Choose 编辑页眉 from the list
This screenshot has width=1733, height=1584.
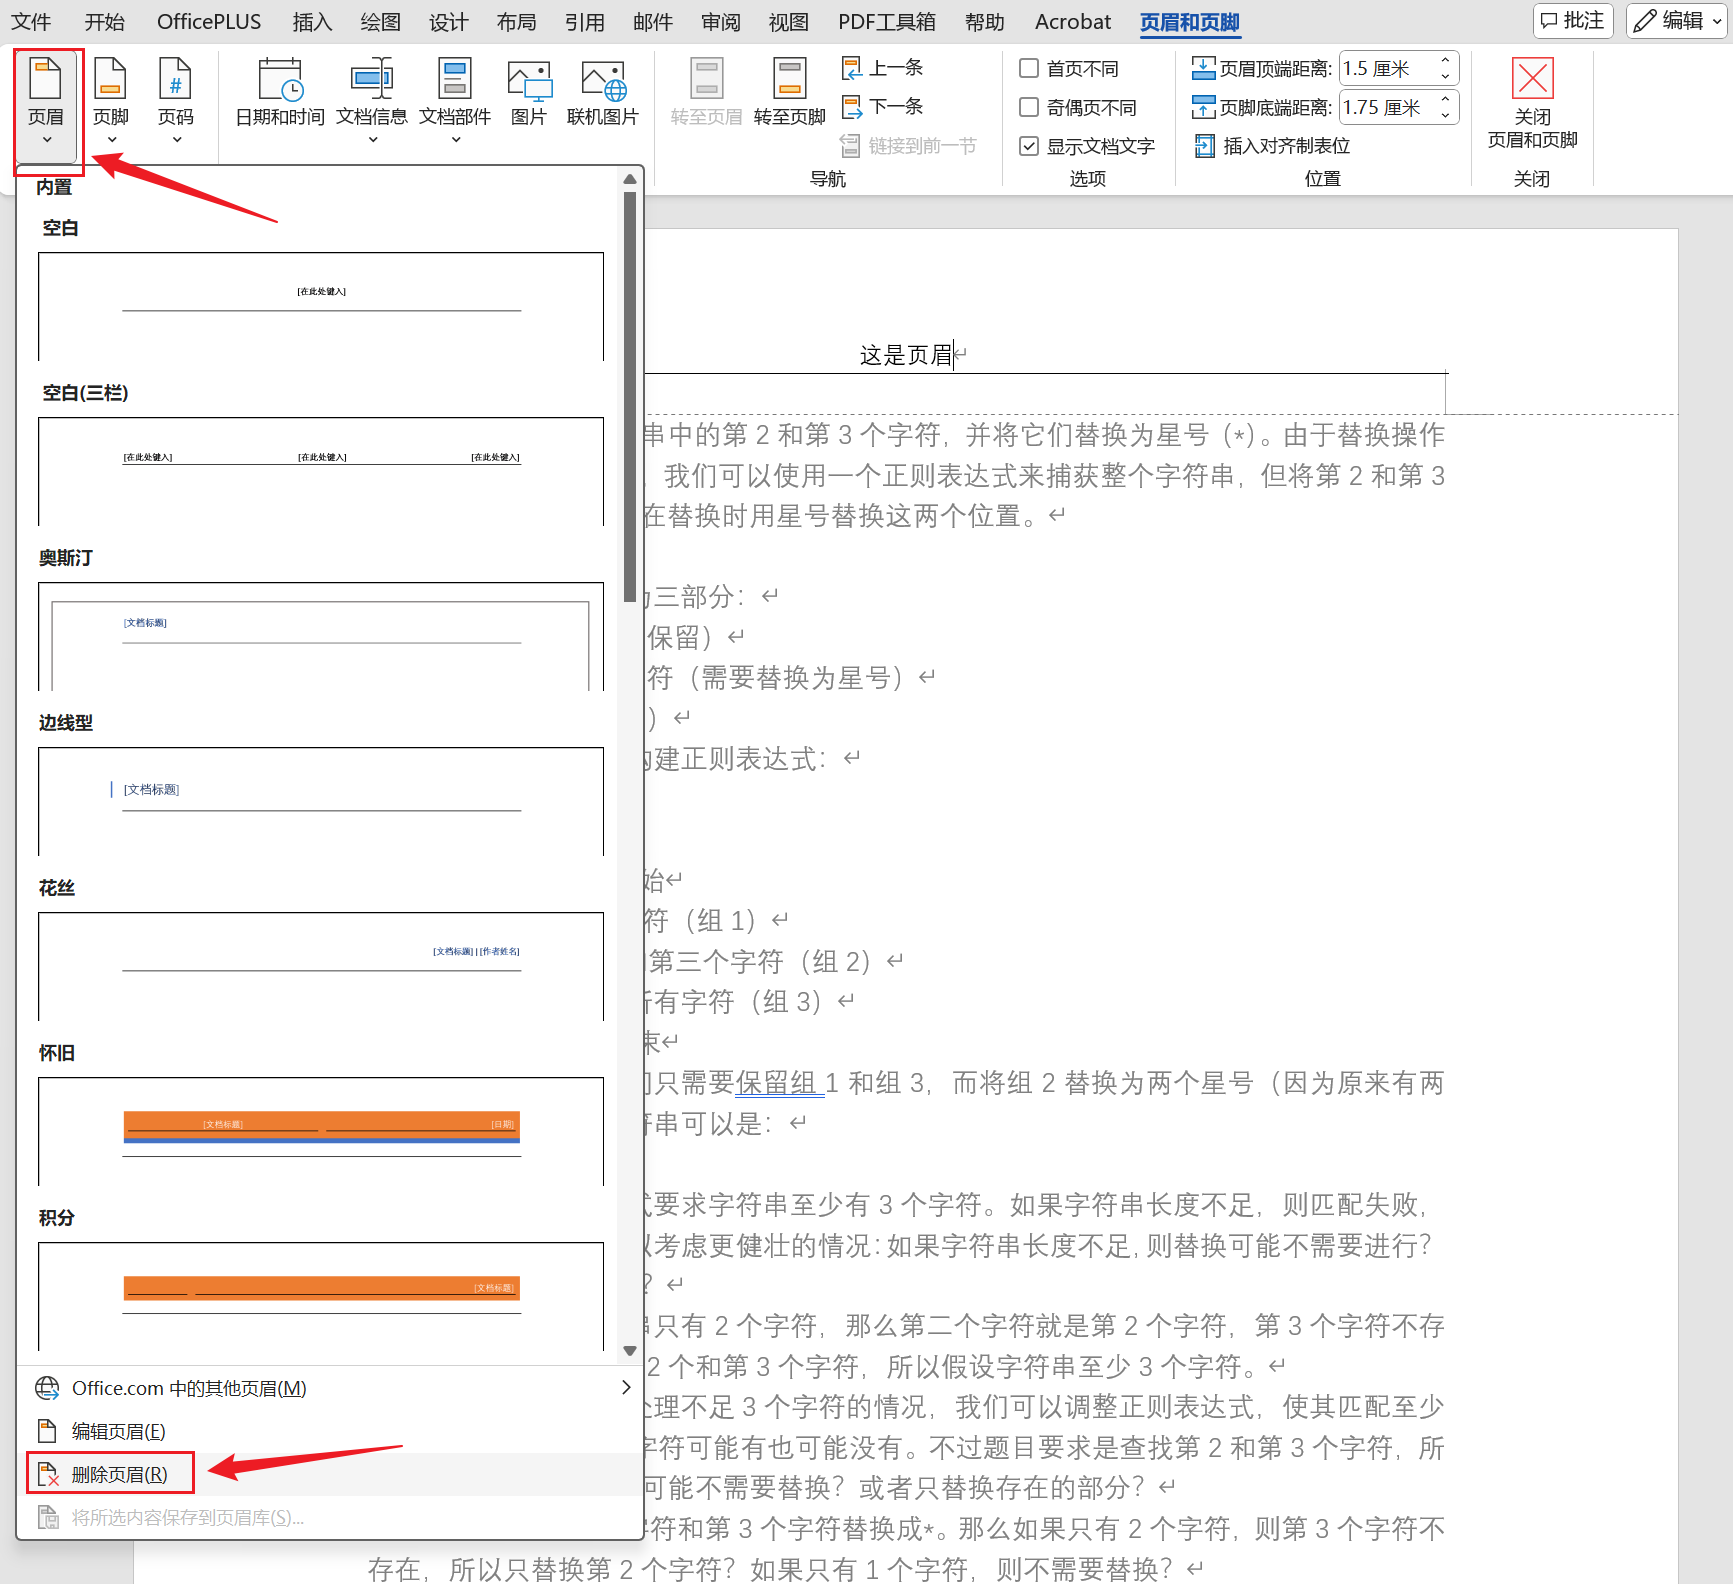click(118, 1431)
